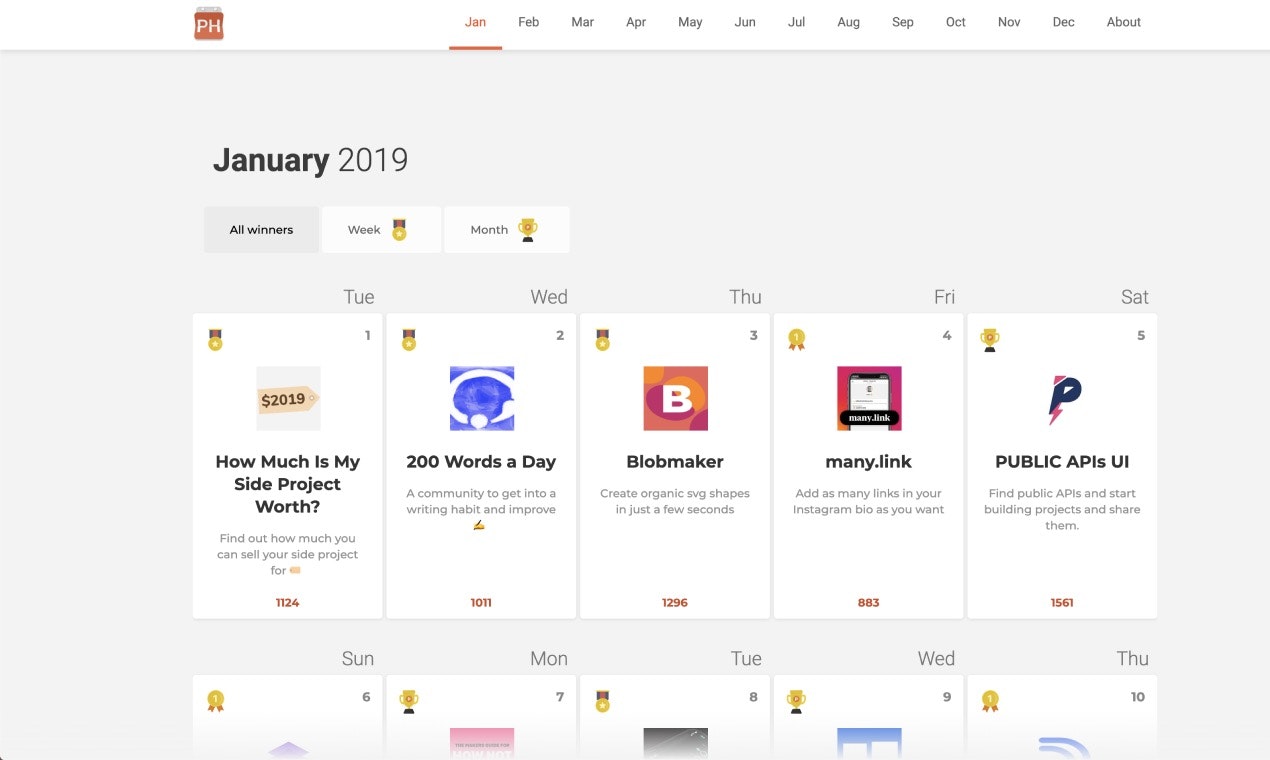Screen dimensions: 1270x760
Task: Click the PUBLIC APIs UI lightning bolt logo
Action: 1062,398
